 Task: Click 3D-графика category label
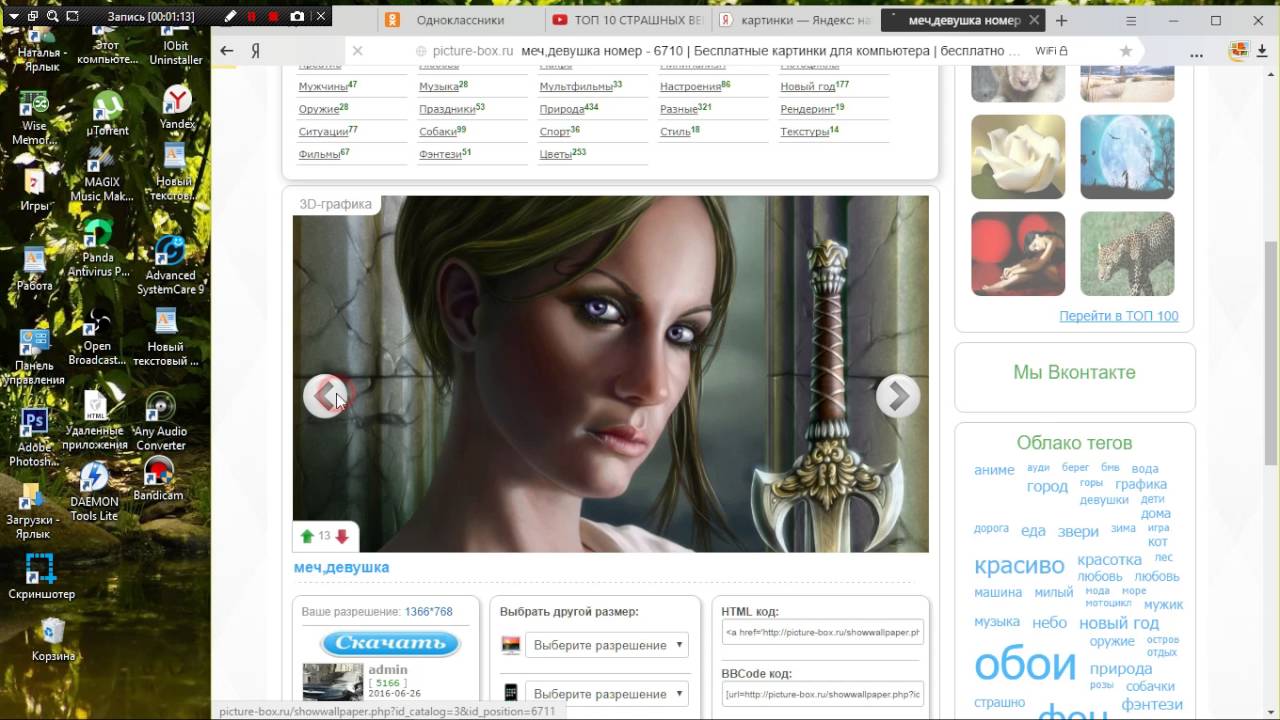click(x=335, y=204)
